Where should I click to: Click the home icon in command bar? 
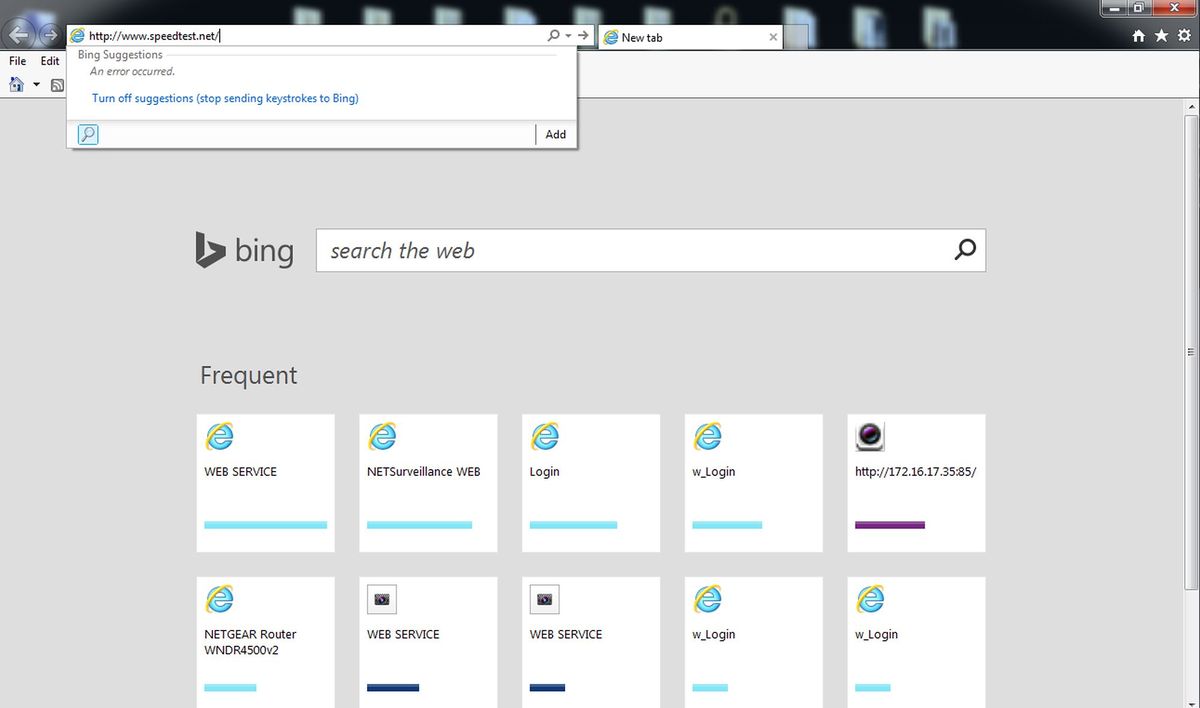17,85
